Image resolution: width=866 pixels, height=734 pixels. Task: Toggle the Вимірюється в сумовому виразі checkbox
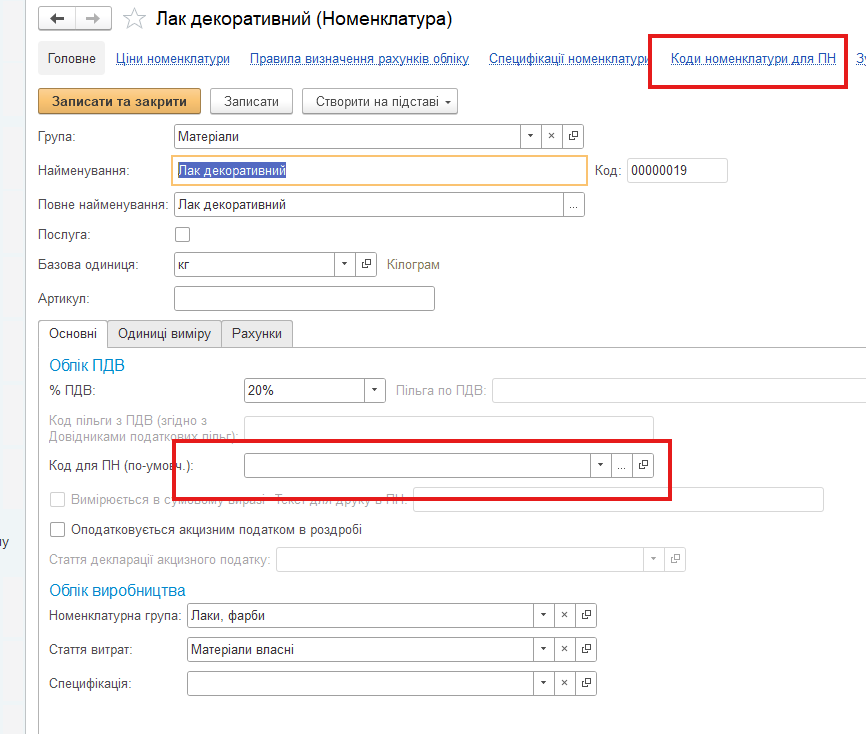(57, 499)
